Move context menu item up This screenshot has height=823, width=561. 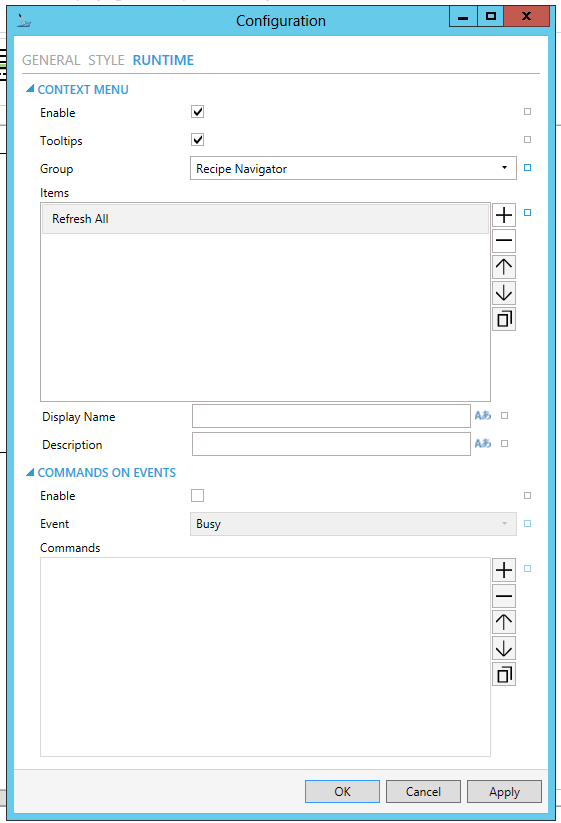pyautogui.click(x=504, y=267)
